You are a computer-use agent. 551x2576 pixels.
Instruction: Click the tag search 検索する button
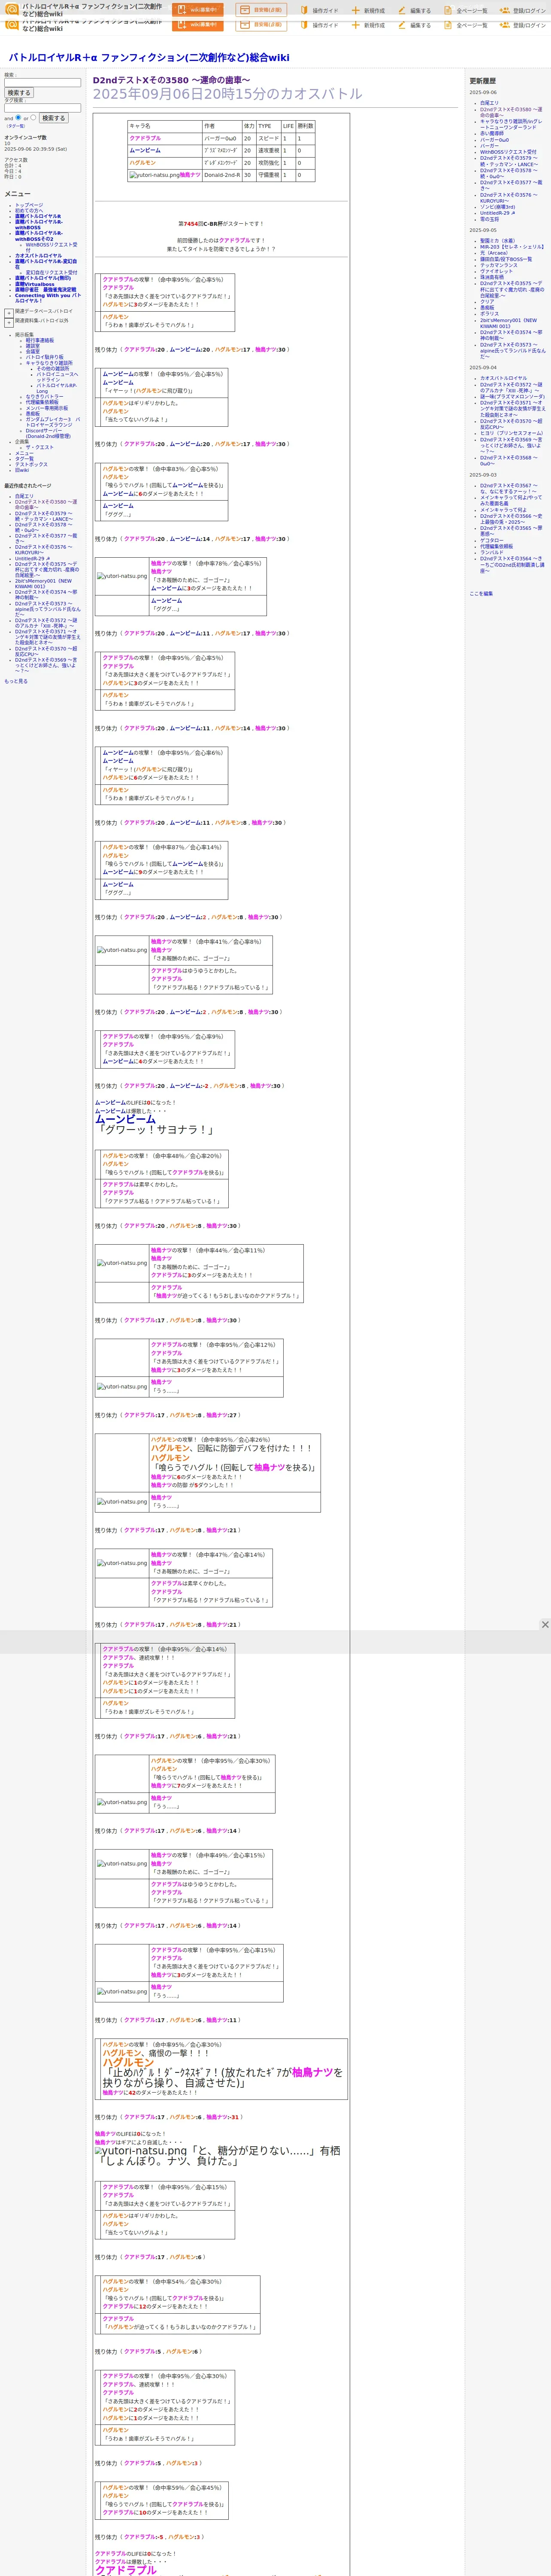point(53,118)
